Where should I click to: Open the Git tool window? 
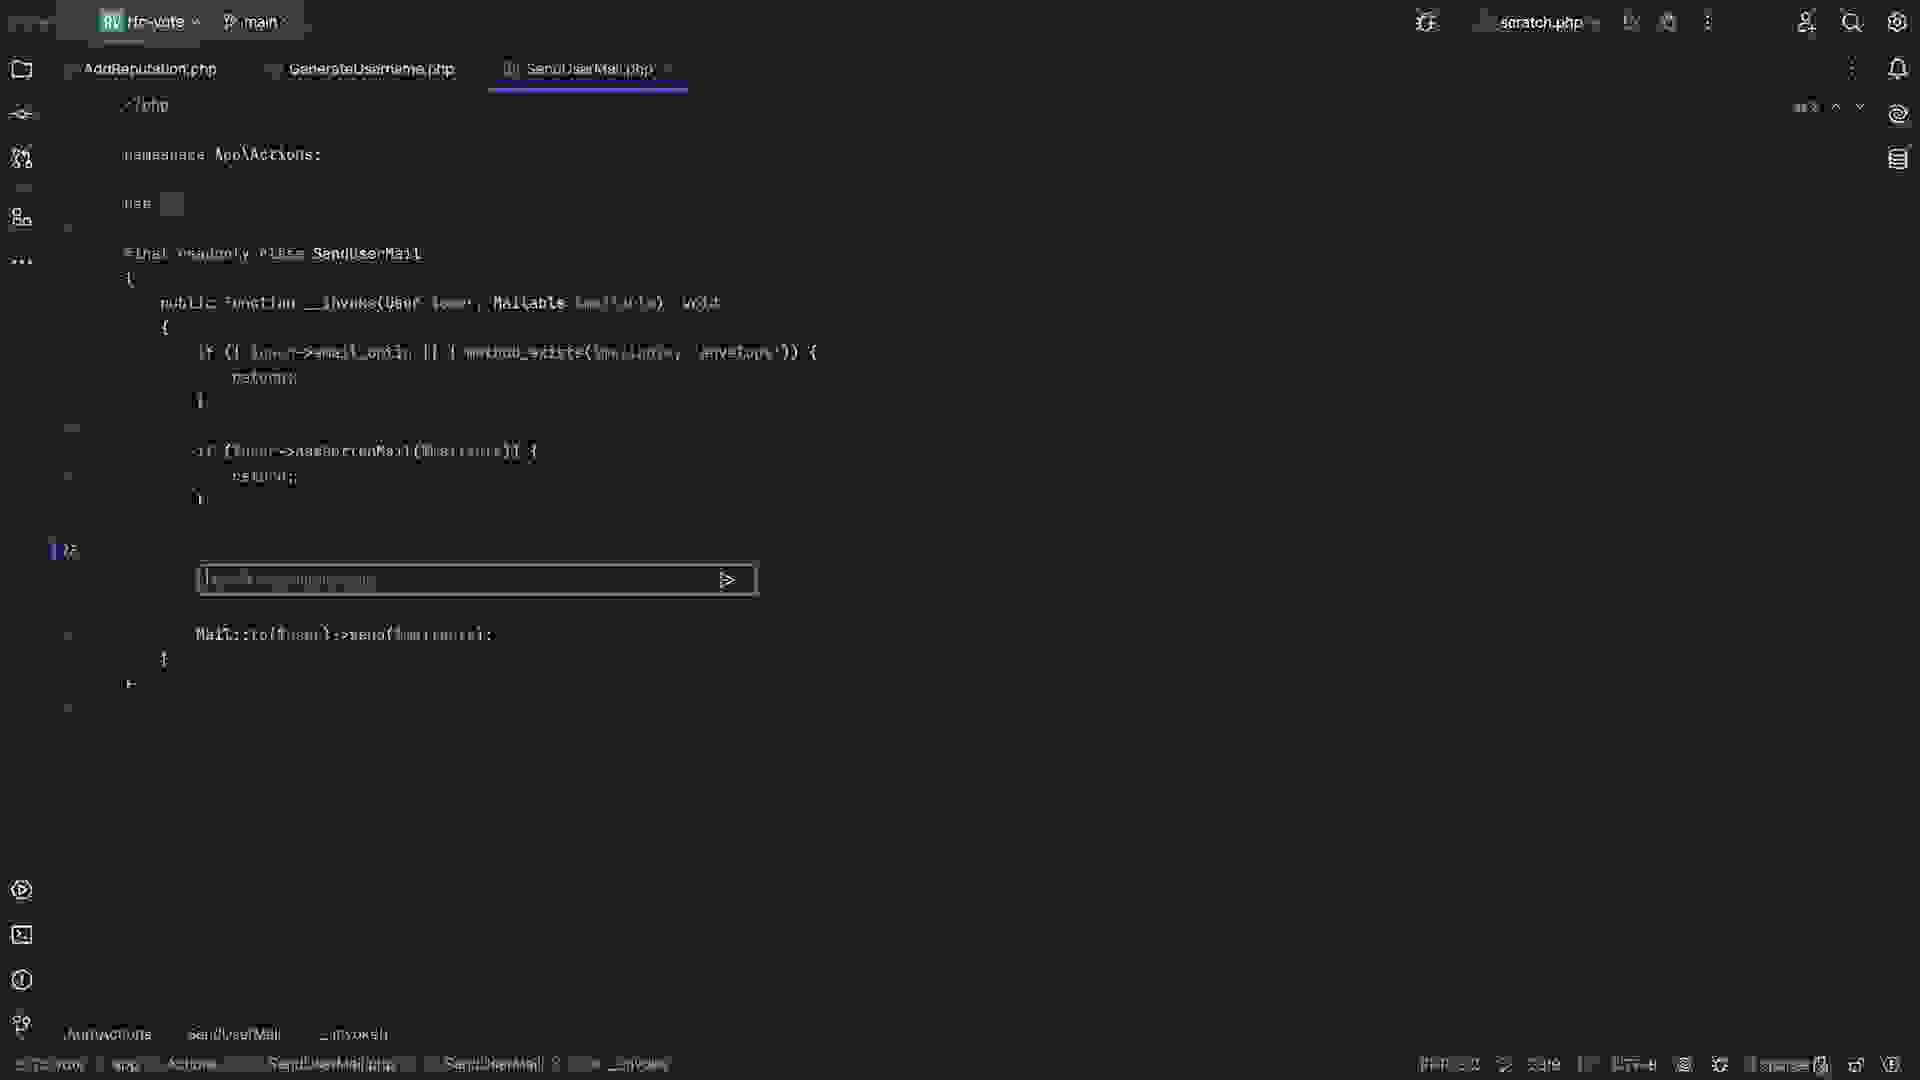click(x=21, y=1024)
